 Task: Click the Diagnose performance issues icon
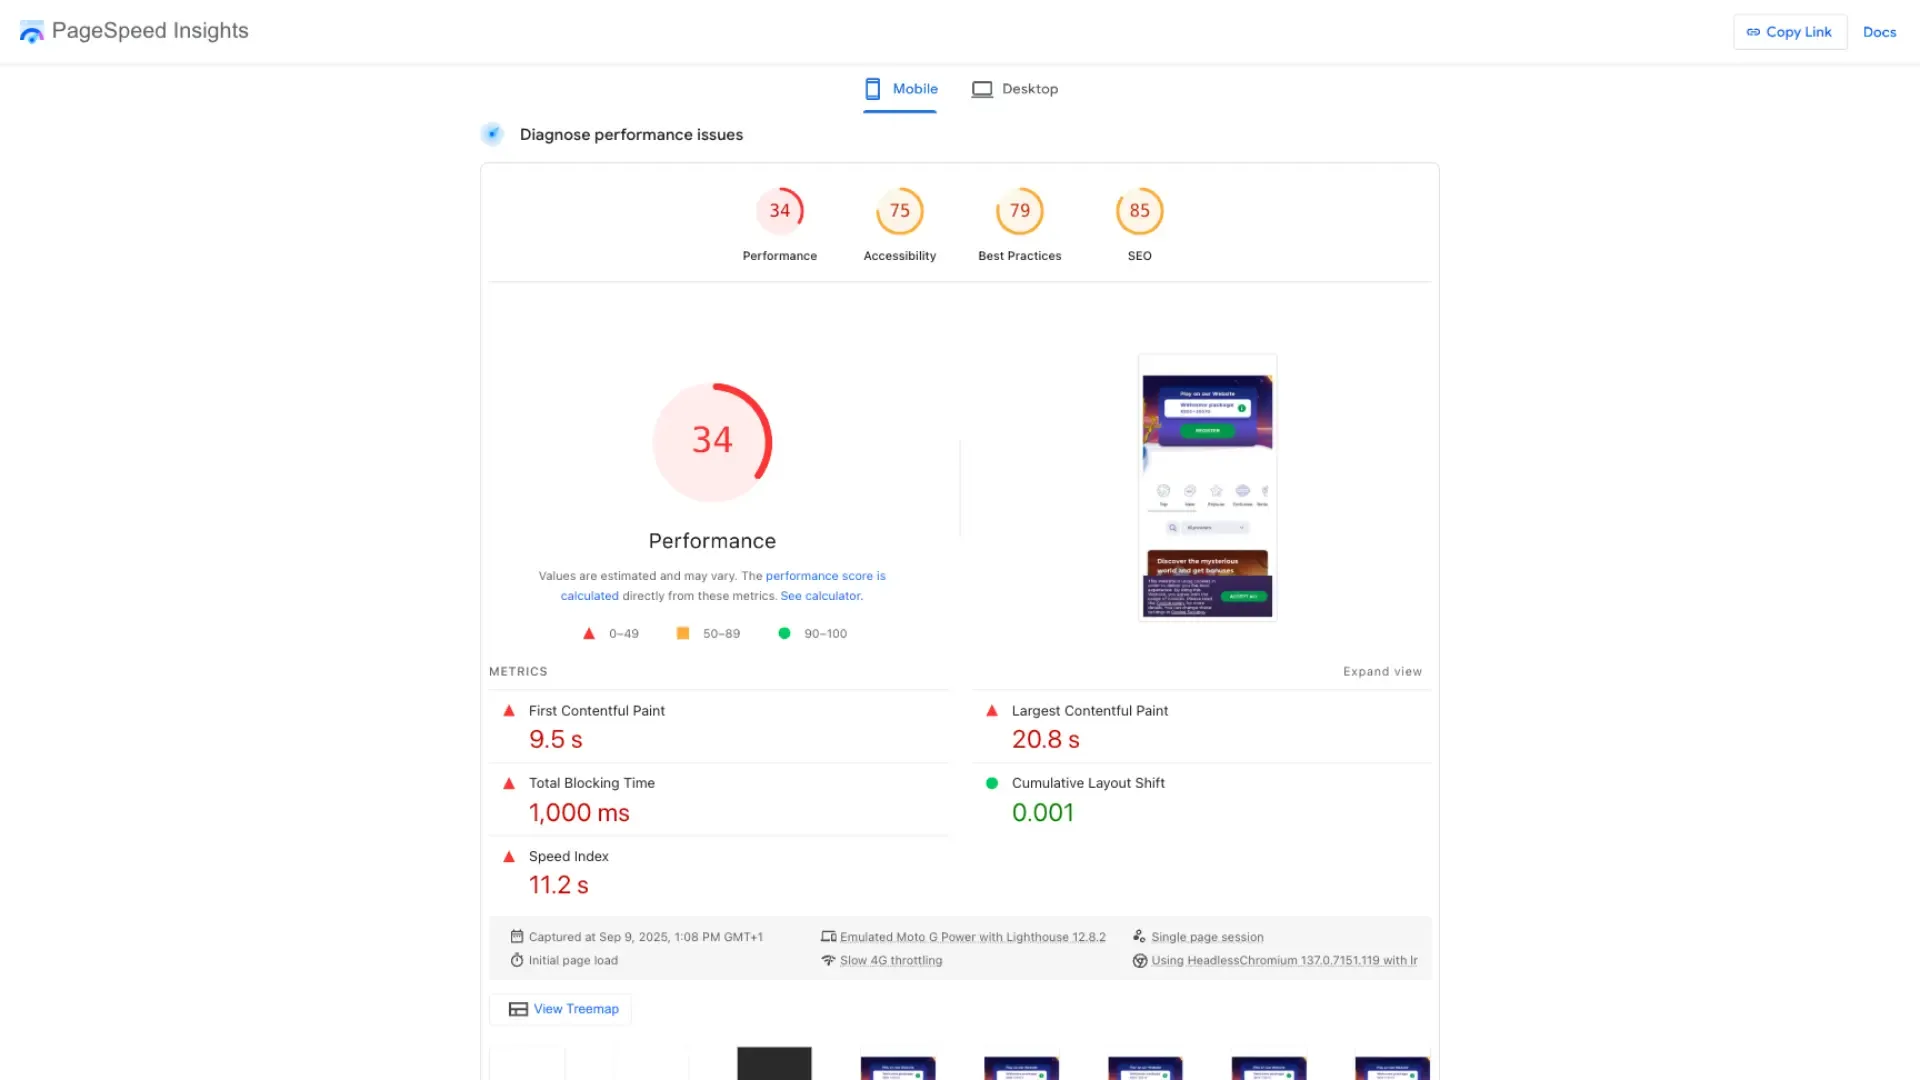click(x=492, y=134)
